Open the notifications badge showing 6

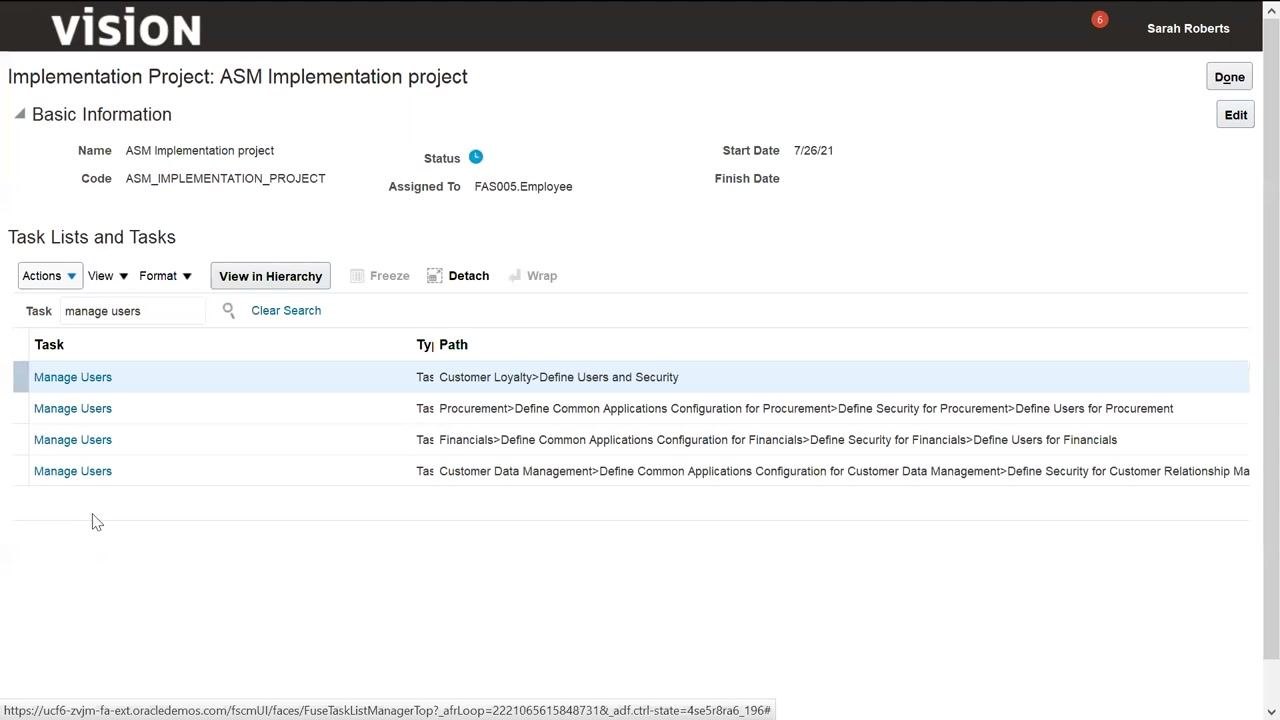tap(1099, 20)
